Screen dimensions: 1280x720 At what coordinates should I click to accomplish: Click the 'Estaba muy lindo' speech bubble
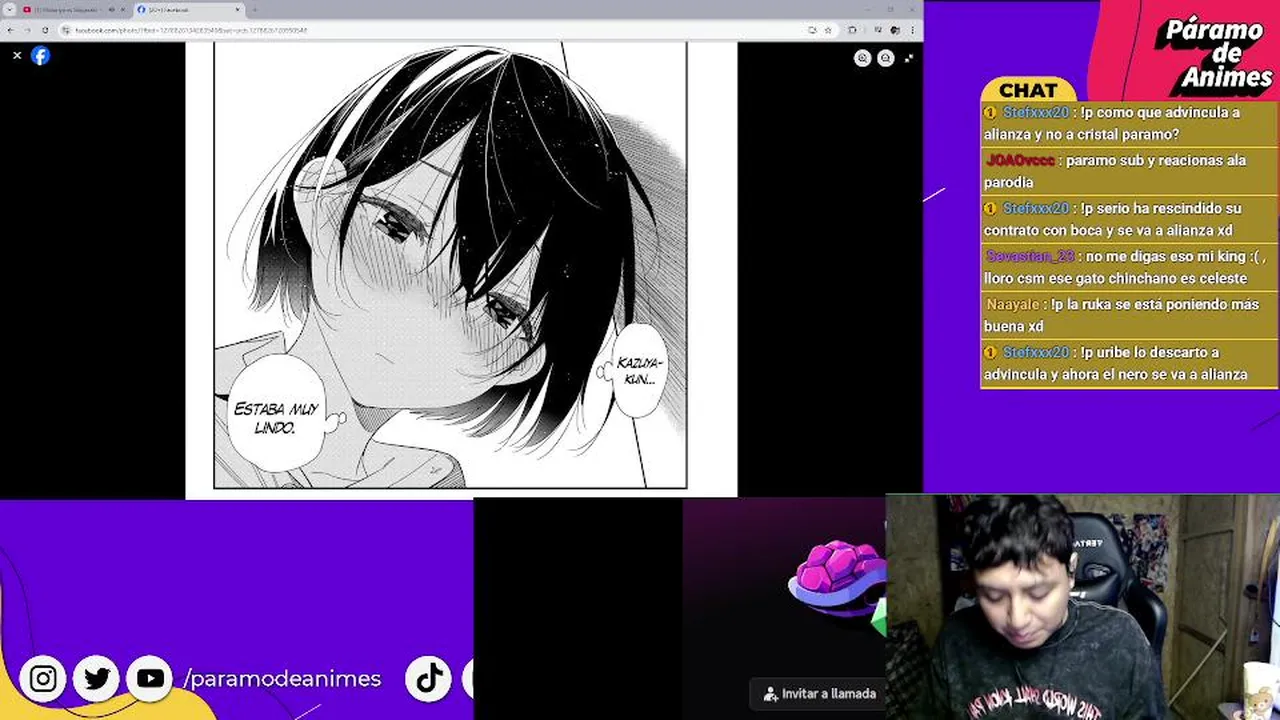point(276,415)
